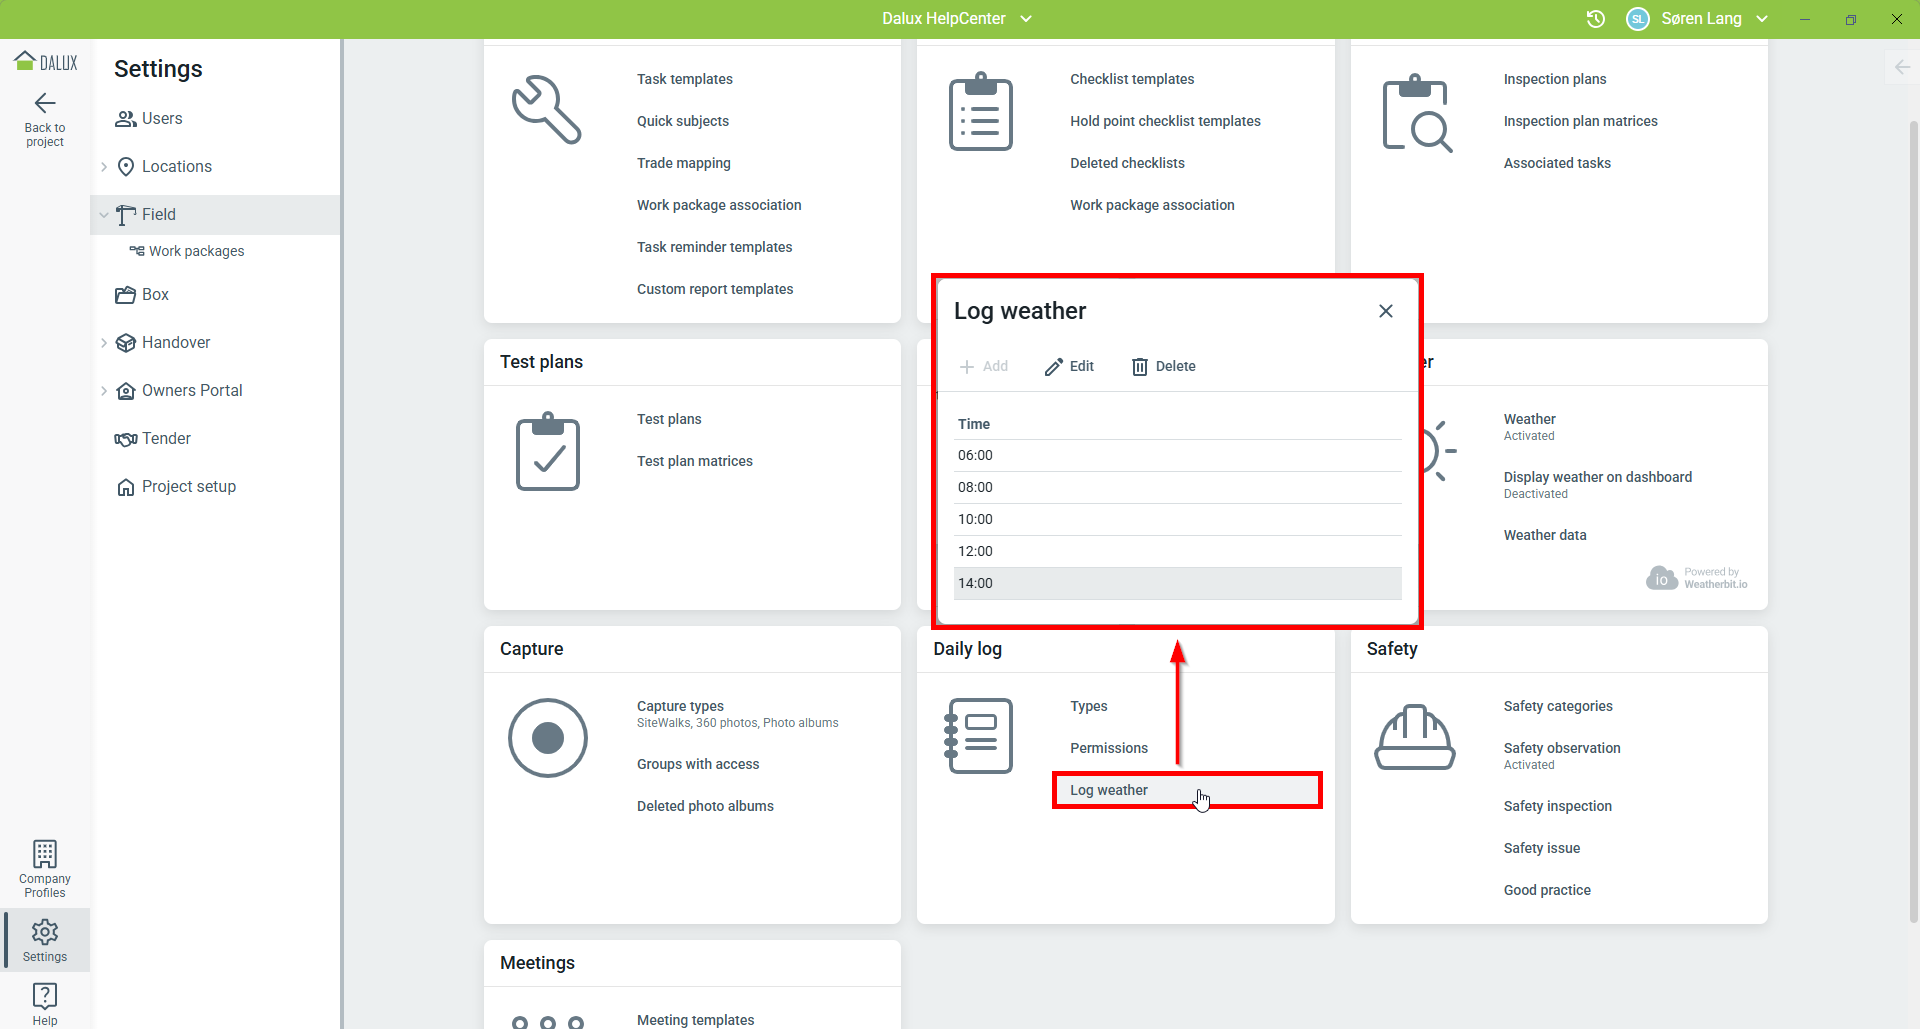Viewport: 1920px width, 1029px height.
Task: Collapse the Field section in sidebar
Action: pyautogui.click(x=104, y=215)
